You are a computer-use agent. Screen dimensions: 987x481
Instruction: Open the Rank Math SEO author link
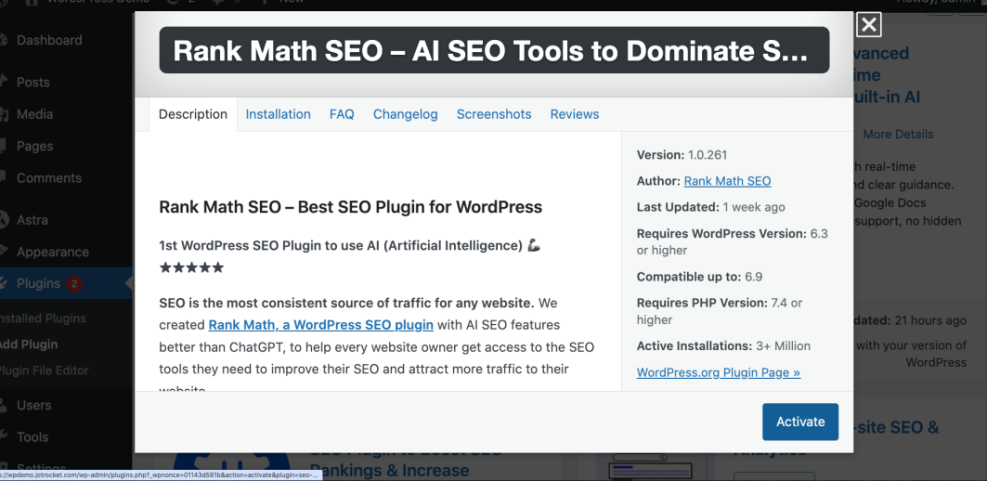click(727, 181)
